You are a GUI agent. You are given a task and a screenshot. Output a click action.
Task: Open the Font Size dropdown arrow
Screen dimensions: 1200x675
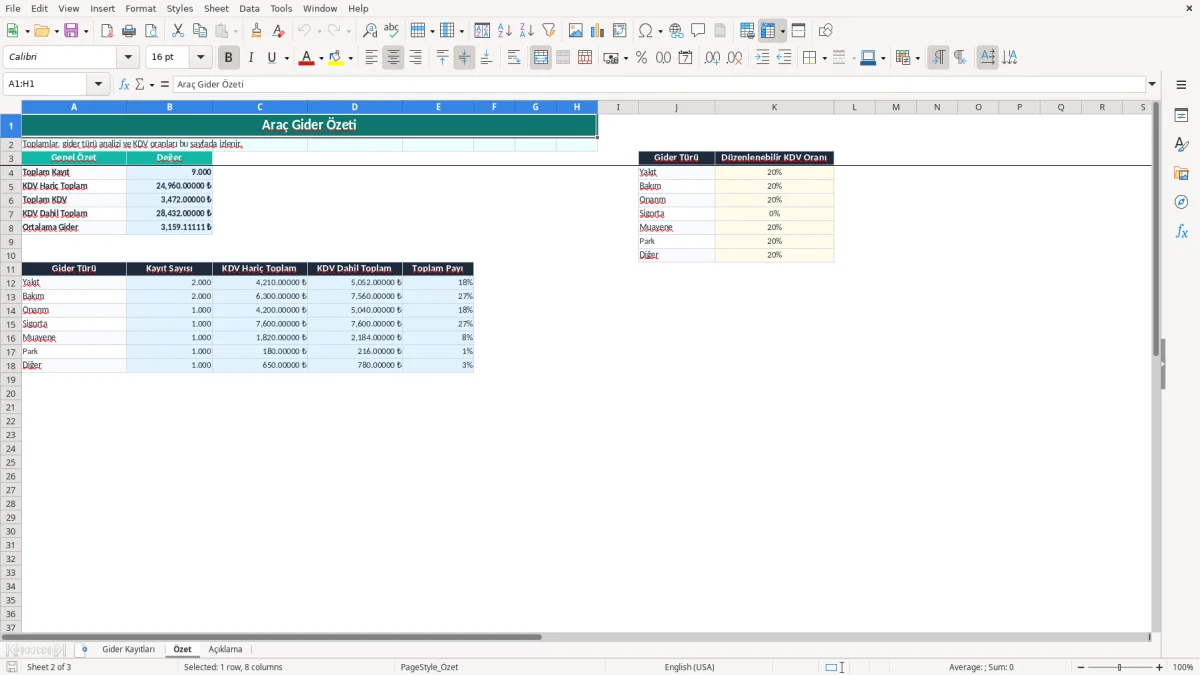(200, 58)
